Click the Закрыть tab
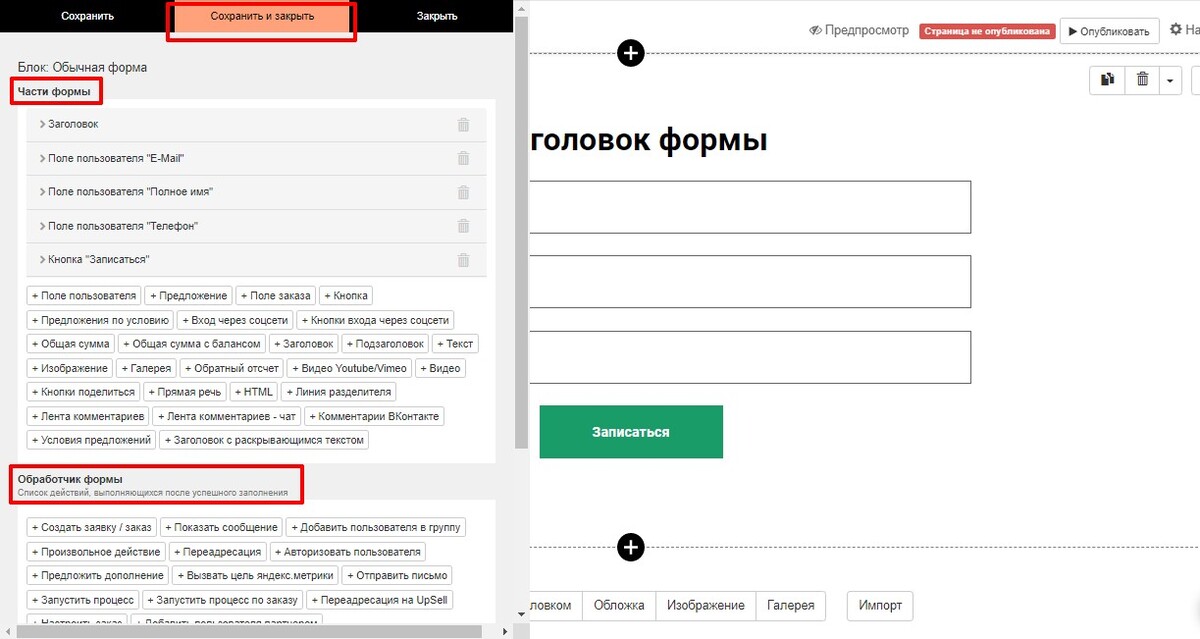Screen dimensions: 1200x639 (x=437, y=16)
